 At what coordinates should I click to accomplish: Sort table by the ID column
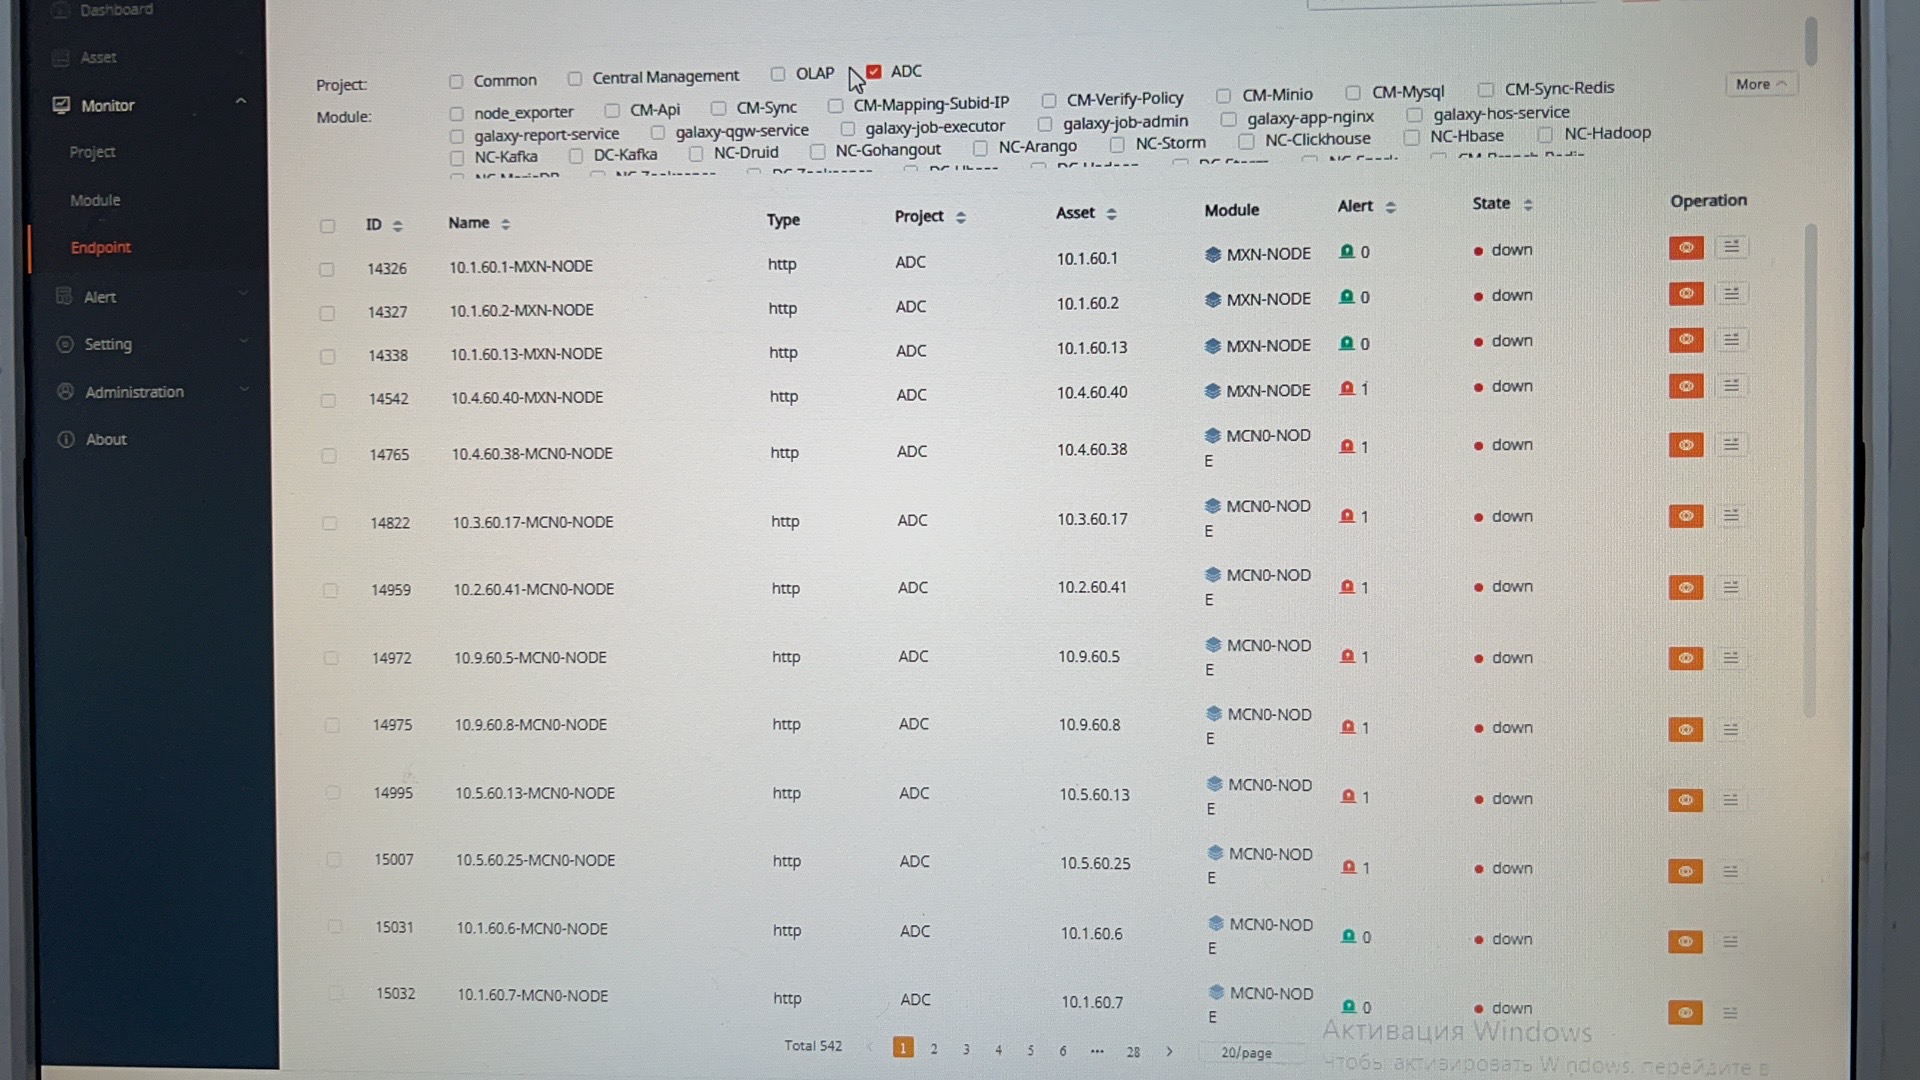click(x=398, y=226)
